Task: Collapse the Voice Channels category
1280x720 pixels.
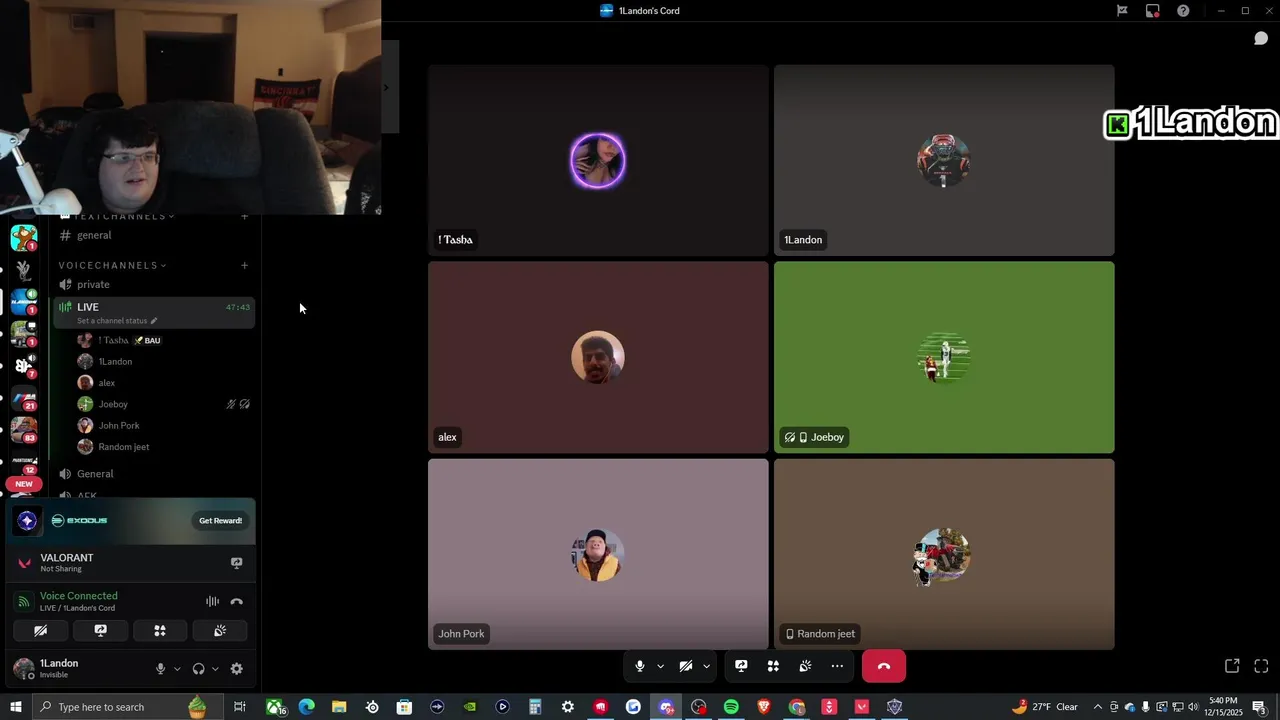Action: (112, 265)
